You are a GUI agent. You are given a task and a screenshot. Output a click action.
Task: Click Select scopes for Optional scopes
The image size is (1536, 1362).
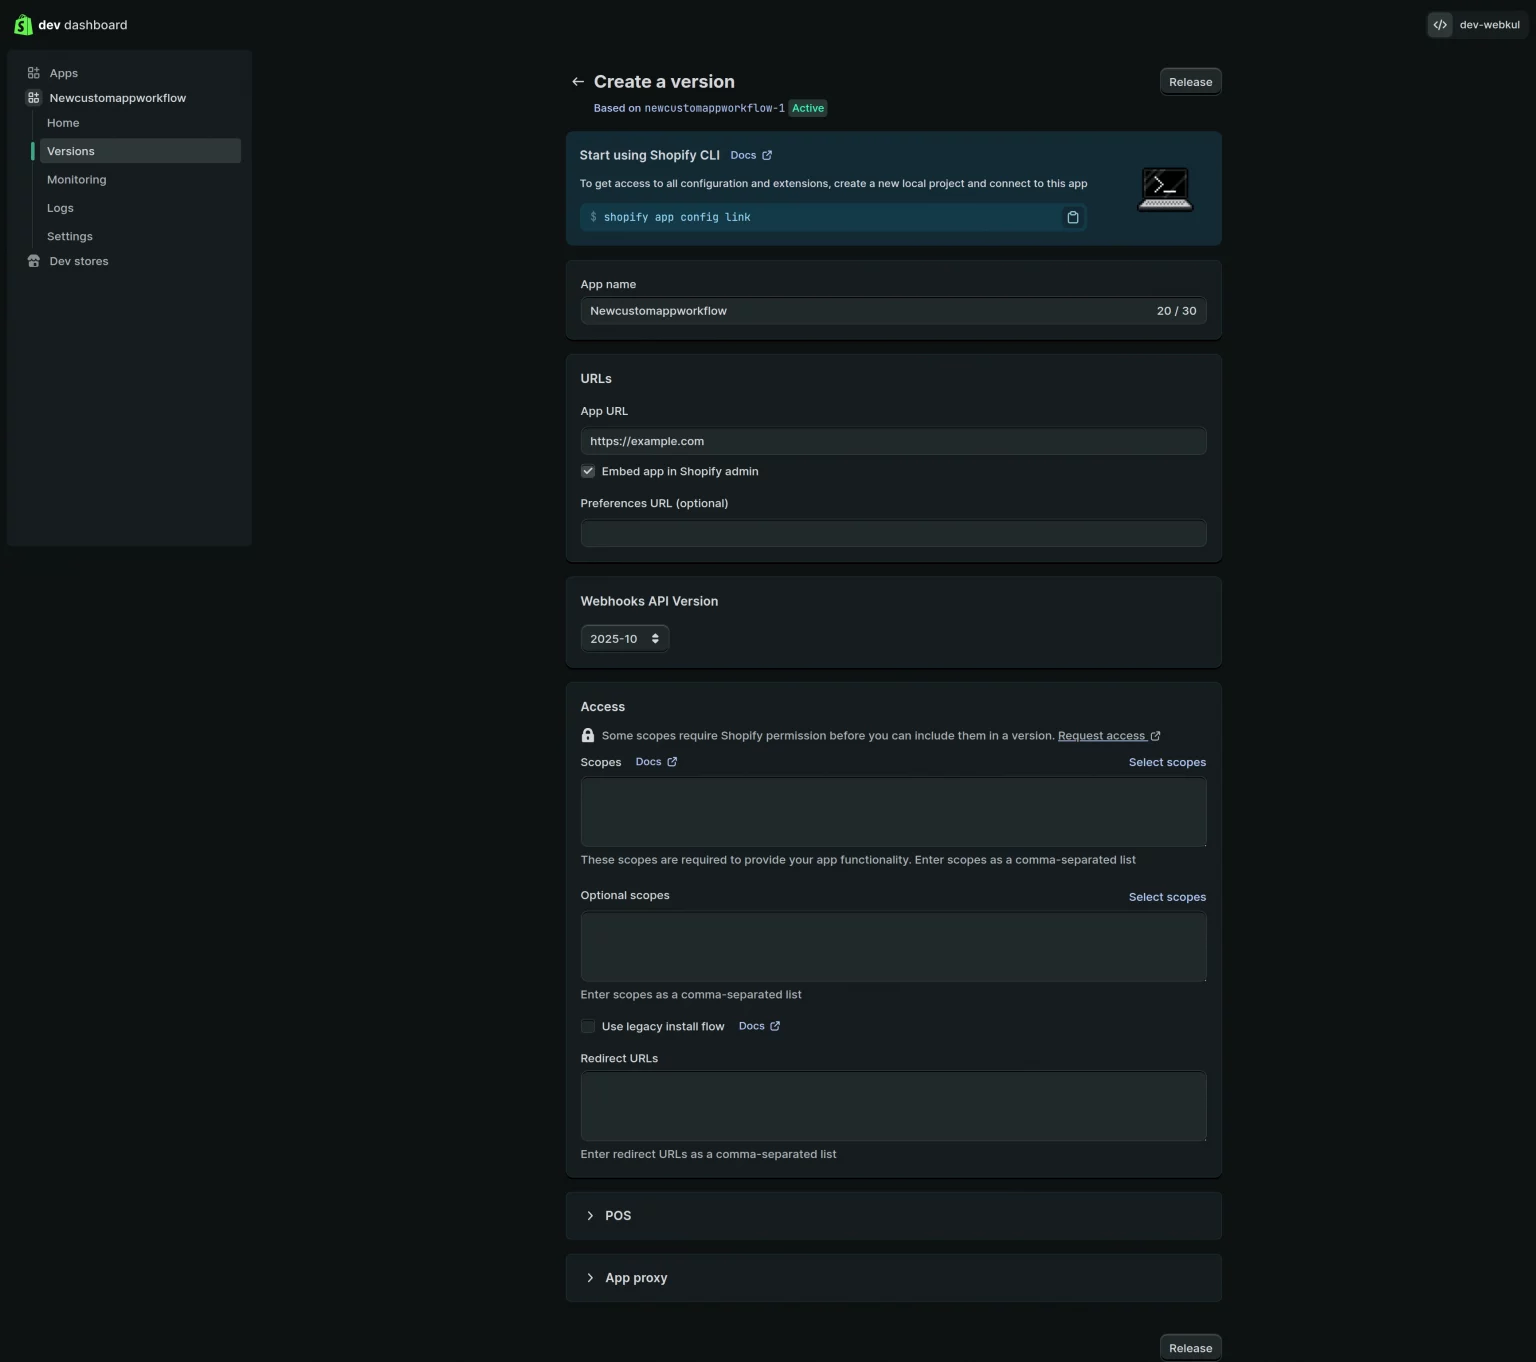[x=1167, y=897]
